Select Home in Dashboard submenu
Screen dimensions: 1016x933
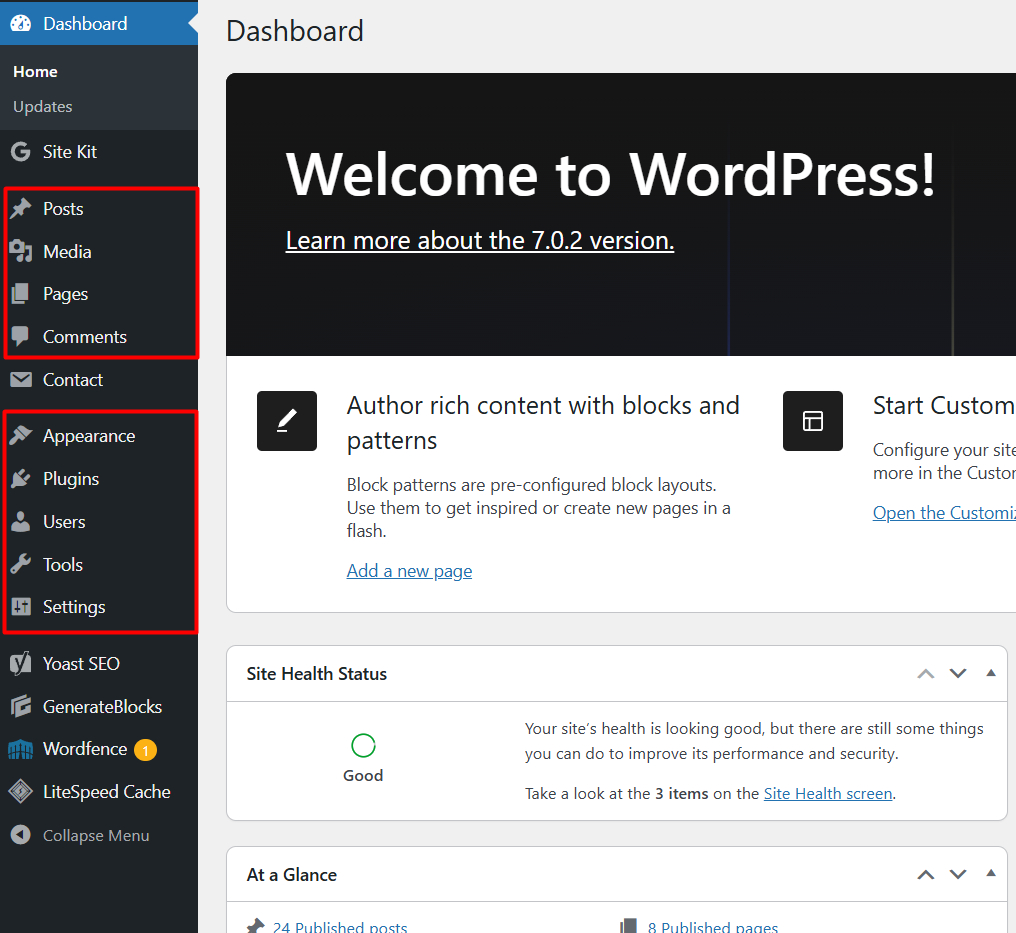click(x=35, y=71)
